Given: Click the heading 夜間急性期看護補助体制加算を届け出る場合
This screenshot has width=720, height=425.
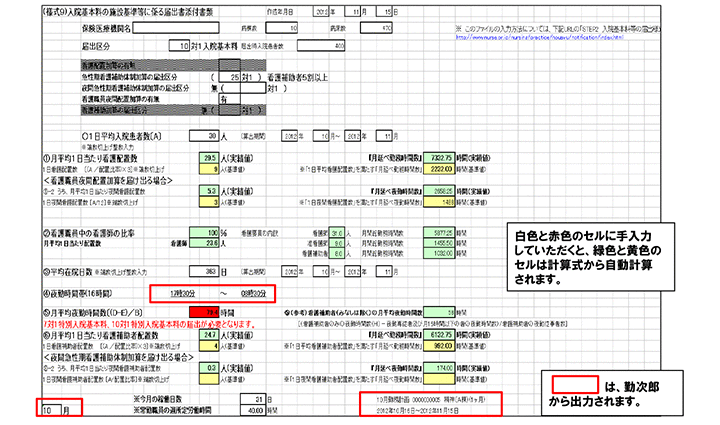Looking at the screenshot, I should tap(118, 357).
